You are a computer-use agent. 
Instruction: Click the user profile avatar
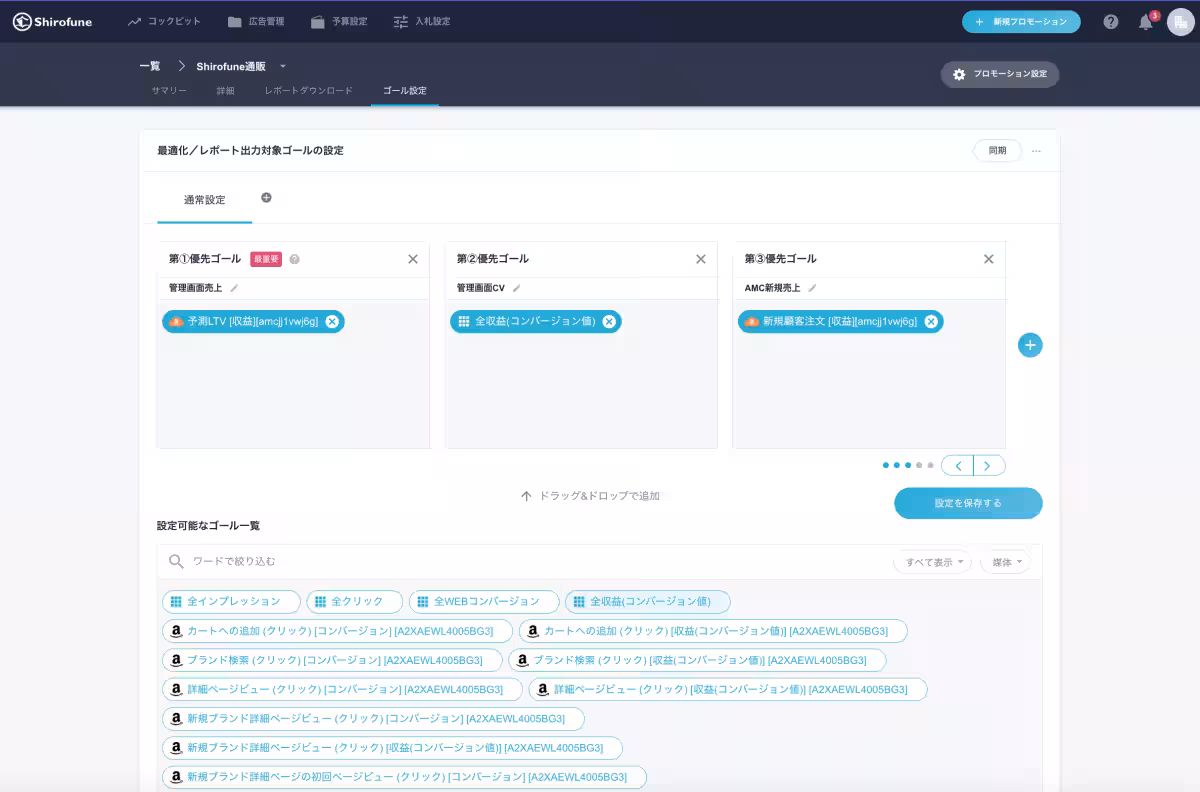coord(1180,22)
